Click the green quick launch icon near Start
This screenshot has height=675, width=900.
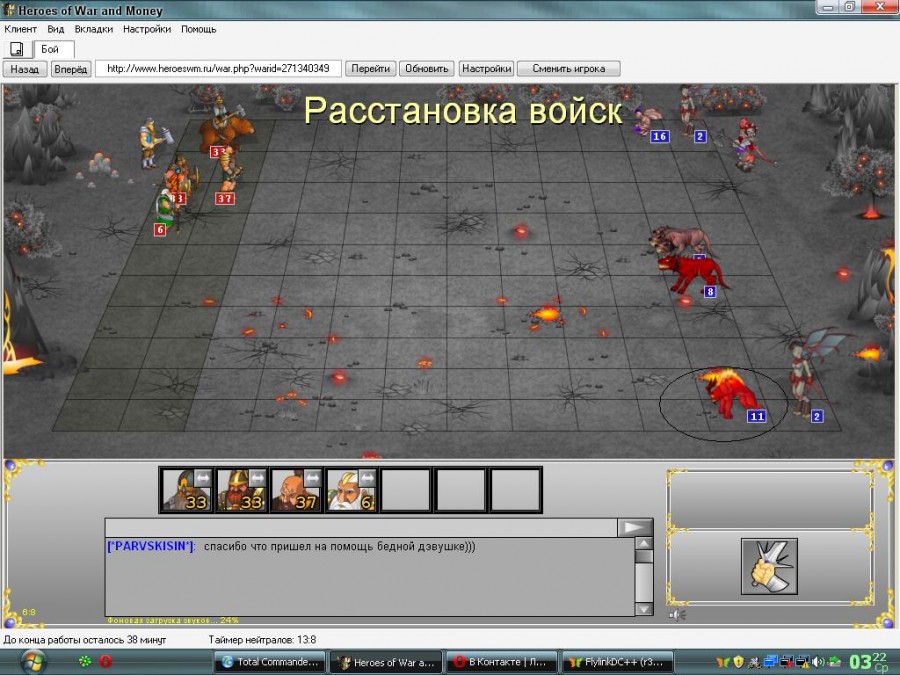(85, 662)
